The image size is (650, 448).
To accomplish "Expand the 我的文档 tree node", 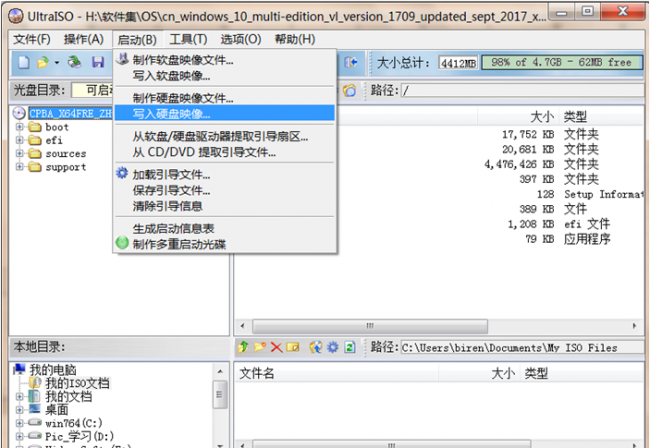I will 19,396.
